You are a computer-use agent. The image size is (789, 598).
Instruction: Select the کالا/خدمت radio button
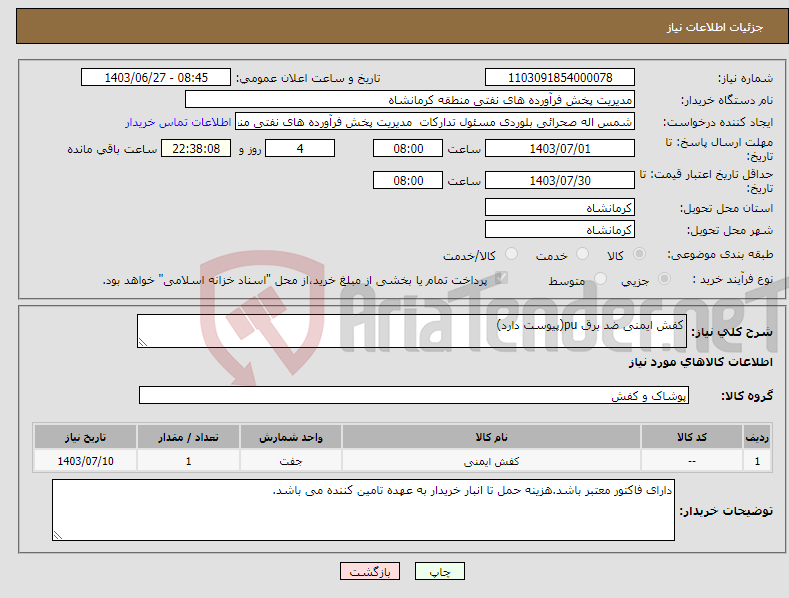coord(511,254)
